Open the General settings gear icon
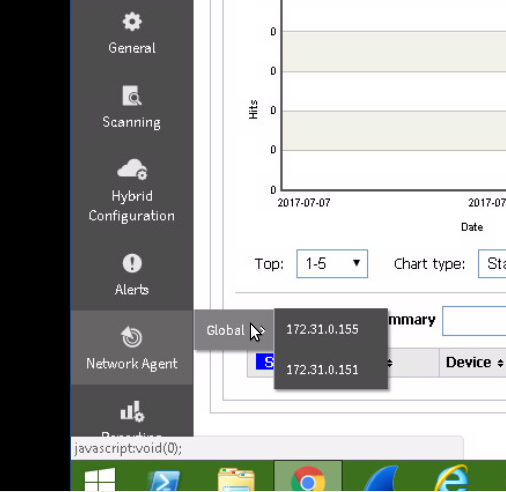506x492 pixels. (x=132, y=22)
